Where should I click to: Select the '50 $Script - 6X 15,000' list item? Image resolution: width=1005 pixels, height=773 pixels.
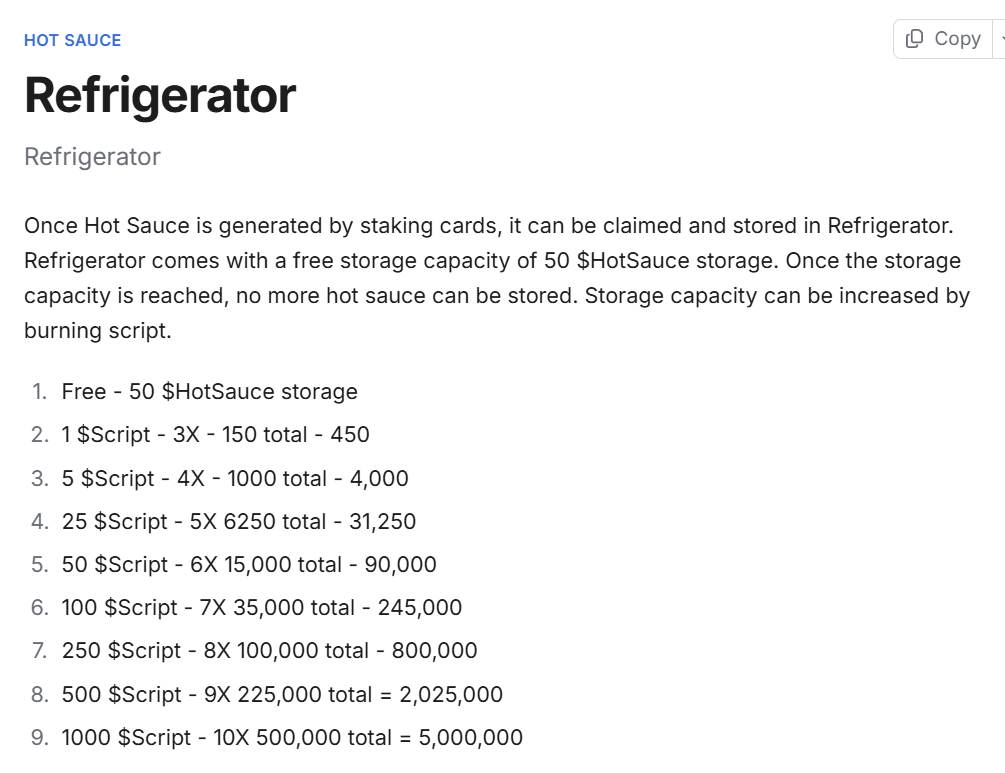(x=249, y=564)
